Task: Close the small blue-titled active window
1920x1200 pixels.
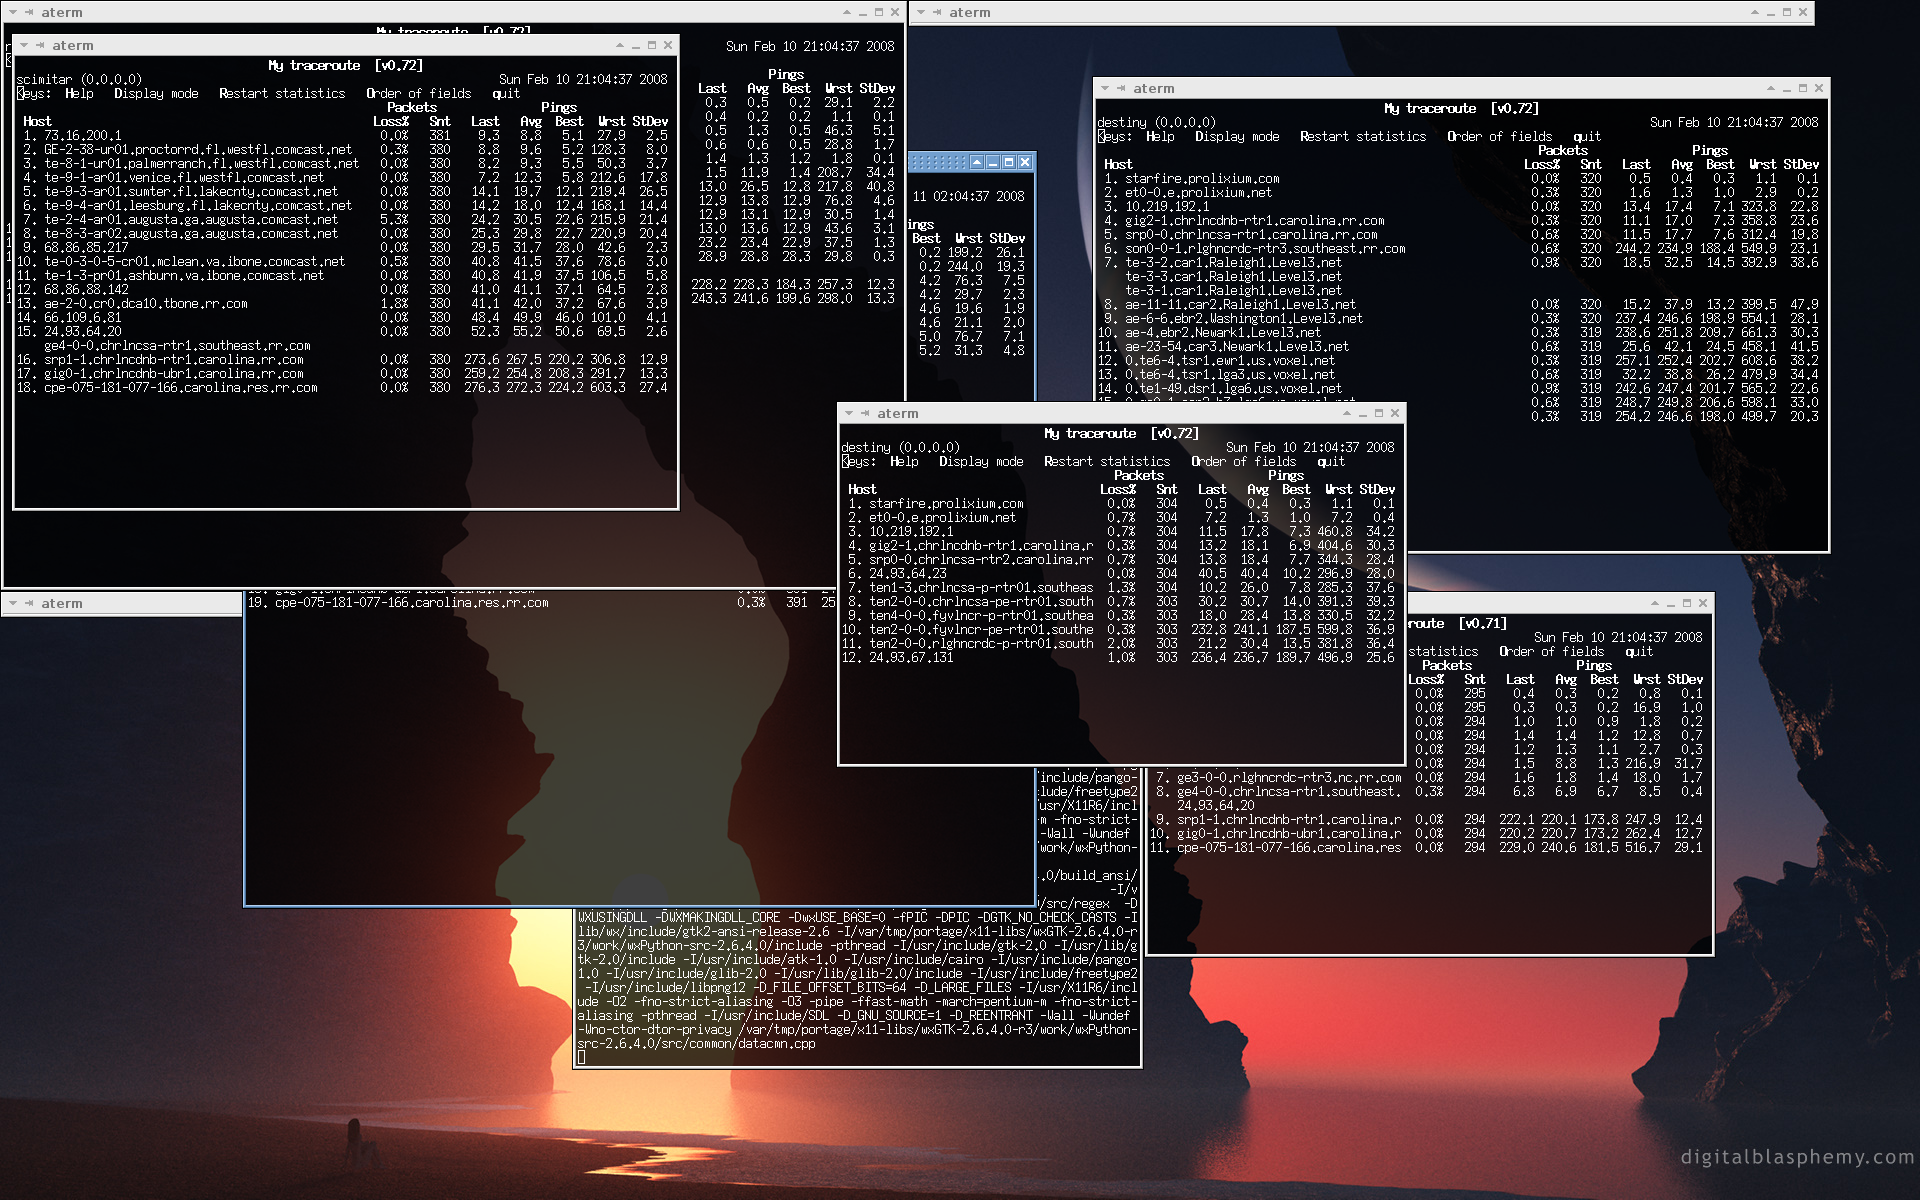Action: [1025, 162]
